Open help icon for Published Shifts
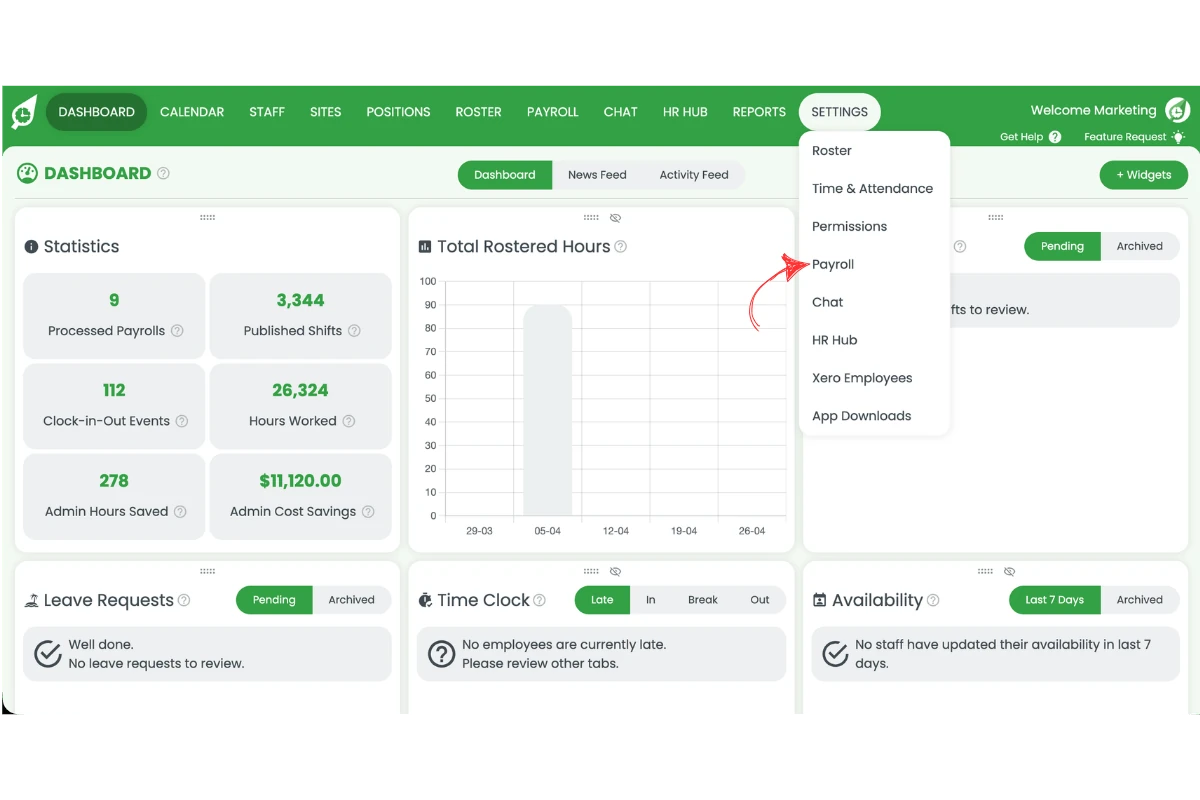The height and width of the screenshot is (800, 1200). tap(354, 331)
